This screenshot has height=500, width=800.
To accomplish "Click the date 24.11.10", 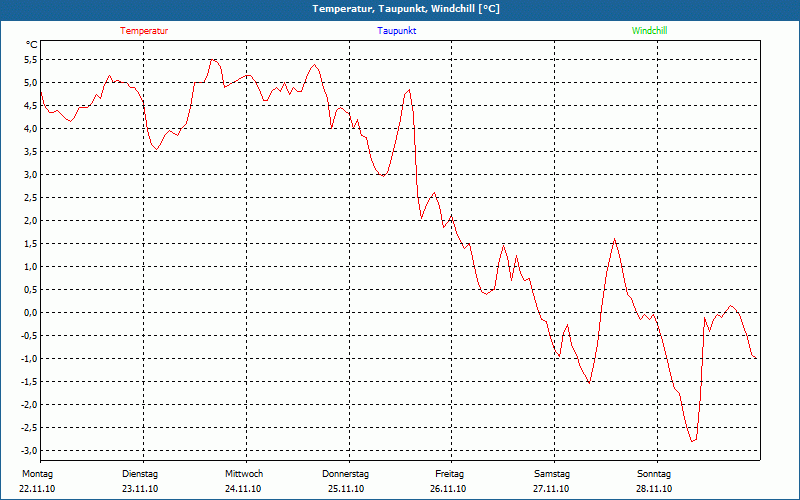I will click(x=243, y=489).
